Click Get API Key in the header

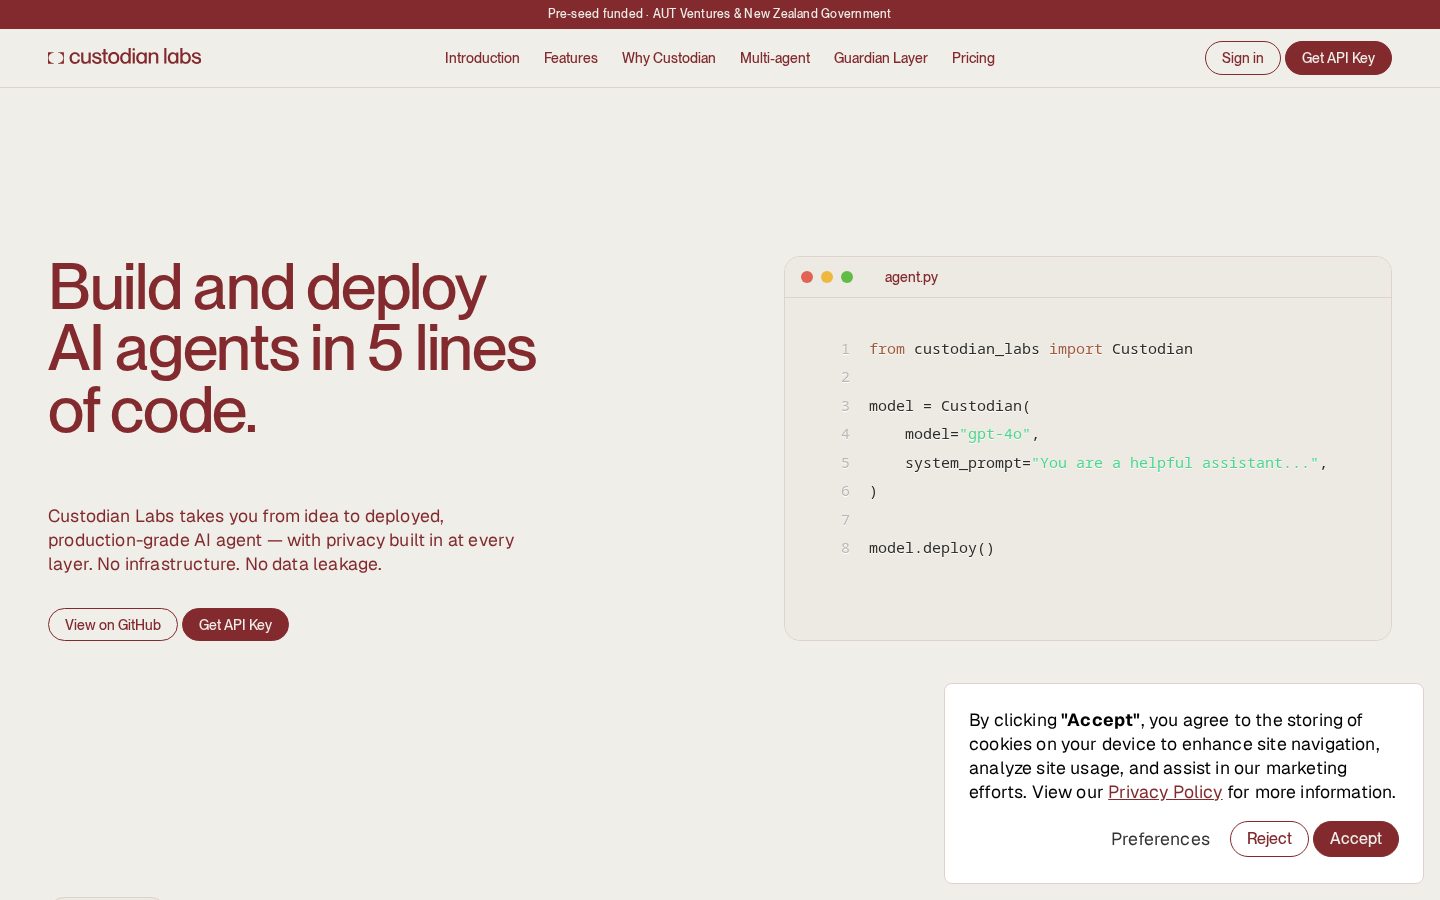click(x=1338, y=58)
